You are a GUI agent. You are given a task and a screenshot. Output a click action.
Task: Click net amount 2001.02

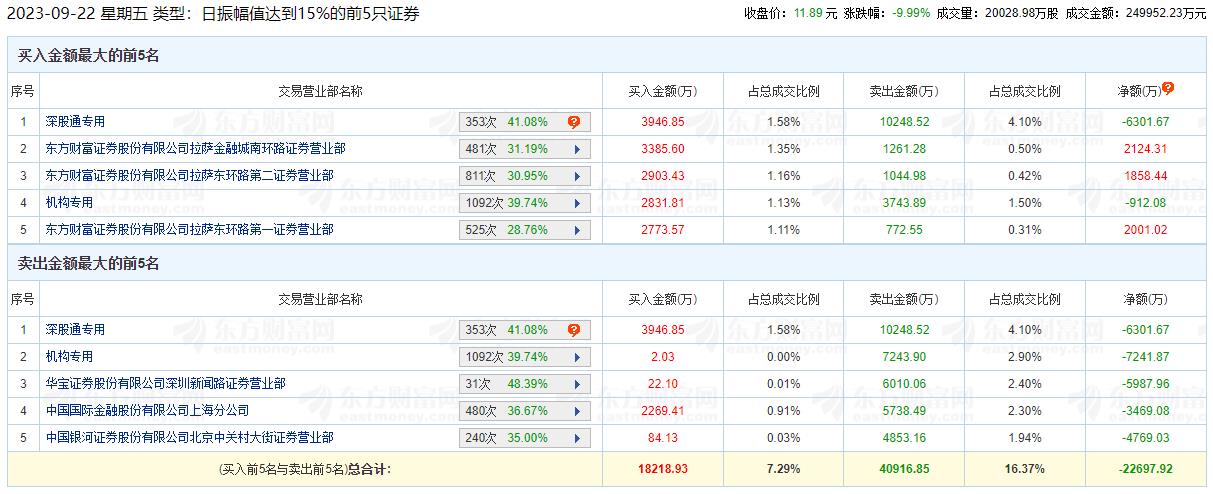1145,230
